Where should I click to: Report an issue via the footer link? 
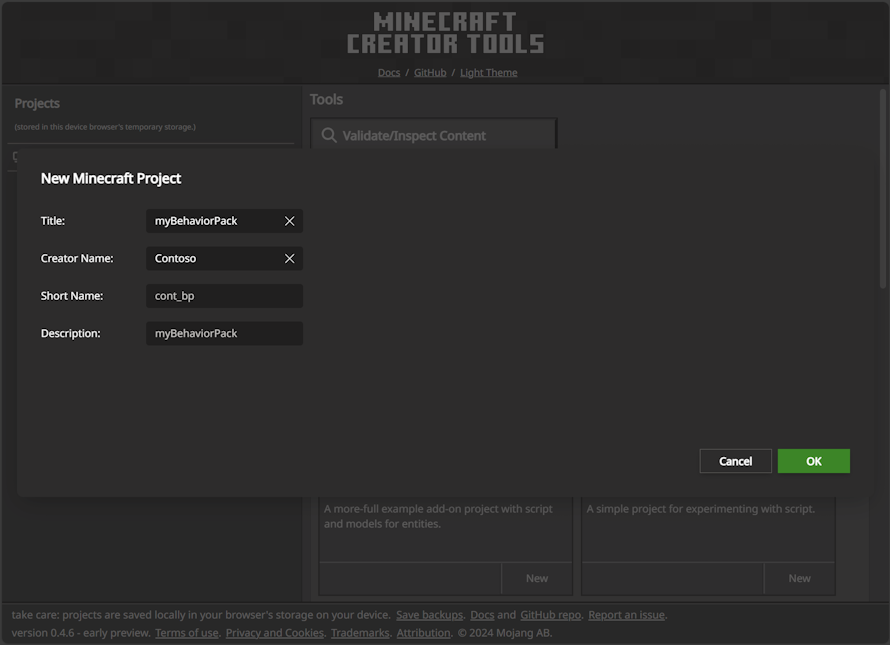coord(625,614)
